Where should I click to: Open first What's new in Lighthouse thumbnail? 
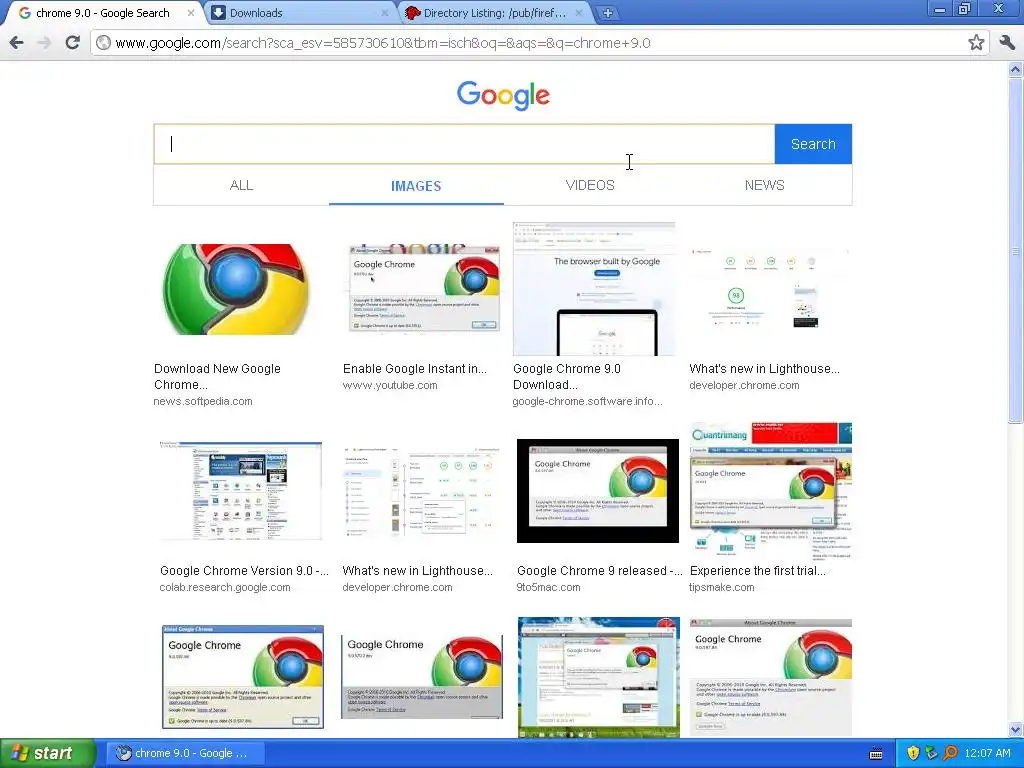point(770,289)
